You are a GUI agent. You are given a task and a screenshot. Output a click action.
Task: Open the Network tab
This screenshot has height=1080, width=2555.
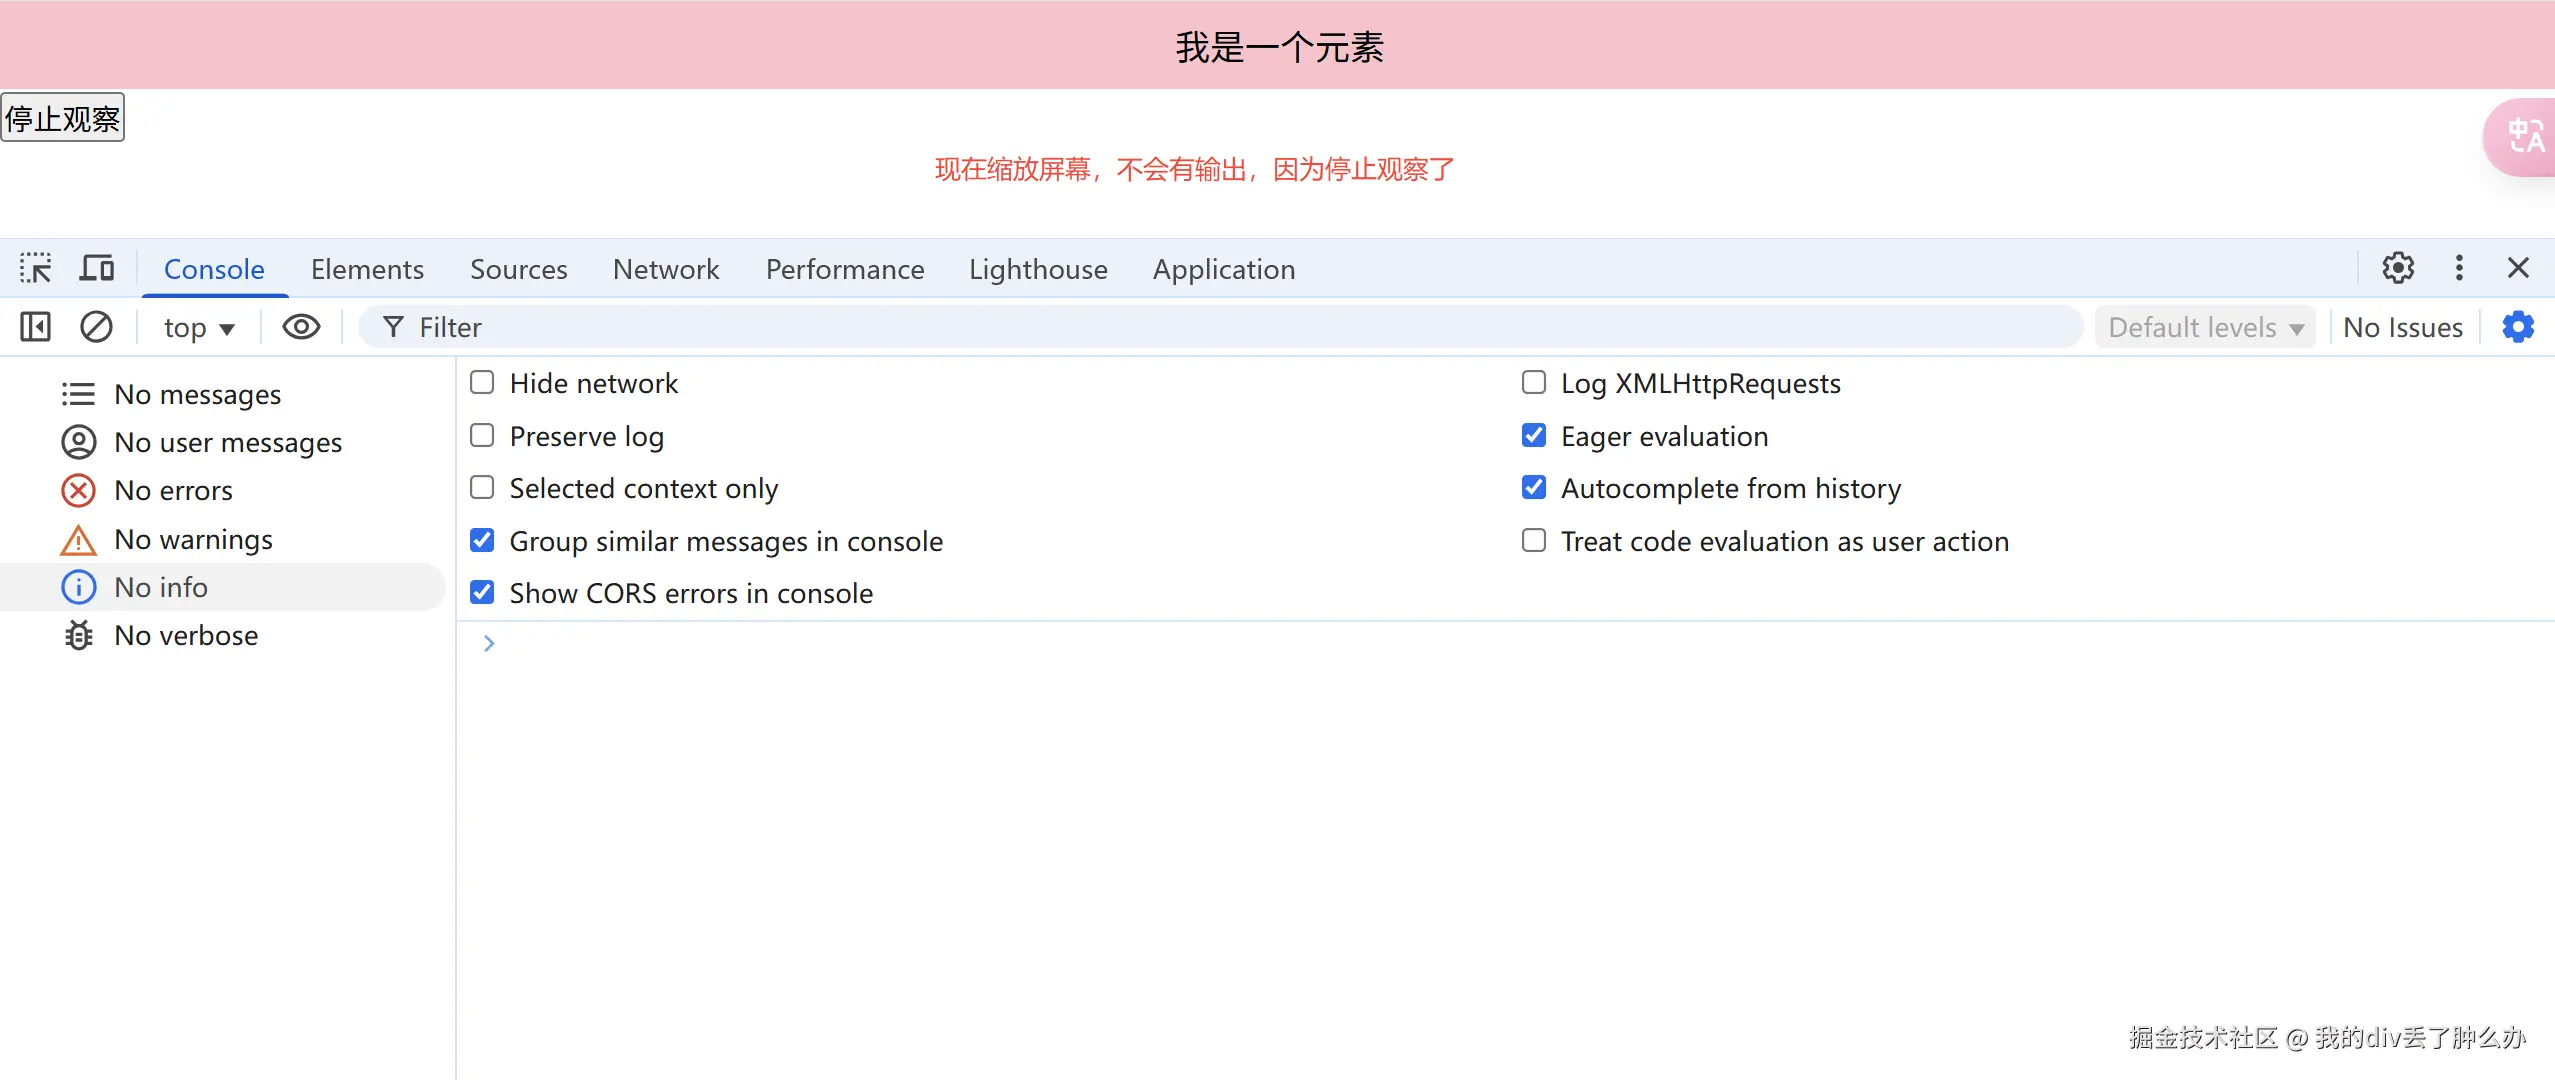point(666,269)
